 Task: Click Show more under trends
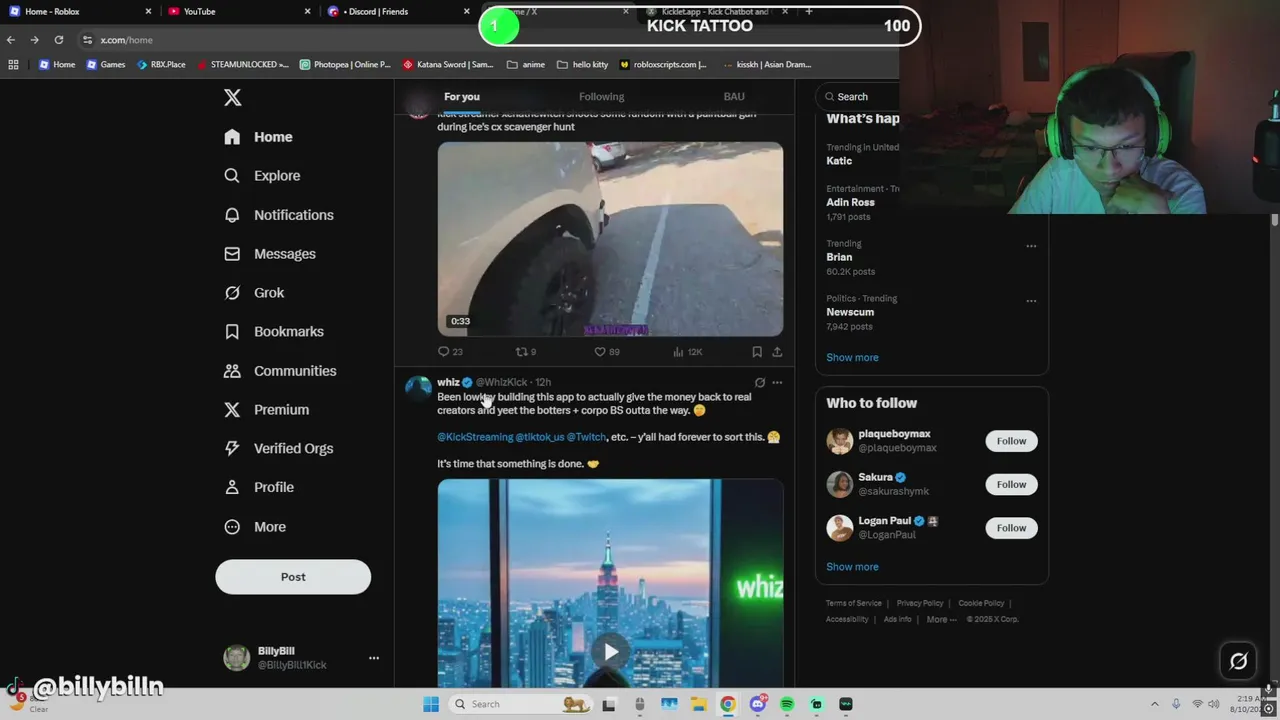(x=852, y=357)
